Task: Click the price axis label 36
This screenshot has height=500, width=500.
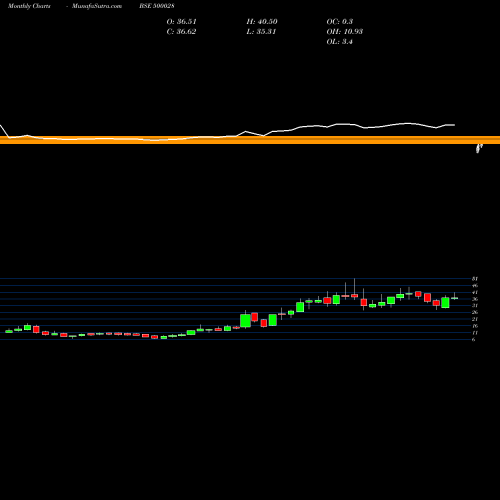Action: click(x=475, y=299)
